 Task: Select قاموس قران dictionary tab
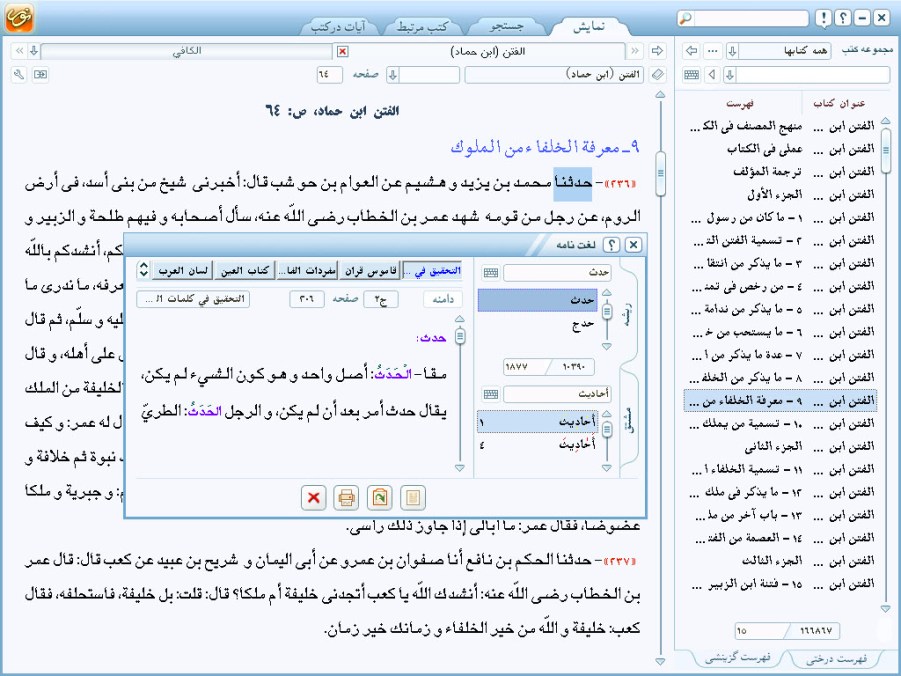(x=370, y=270)
